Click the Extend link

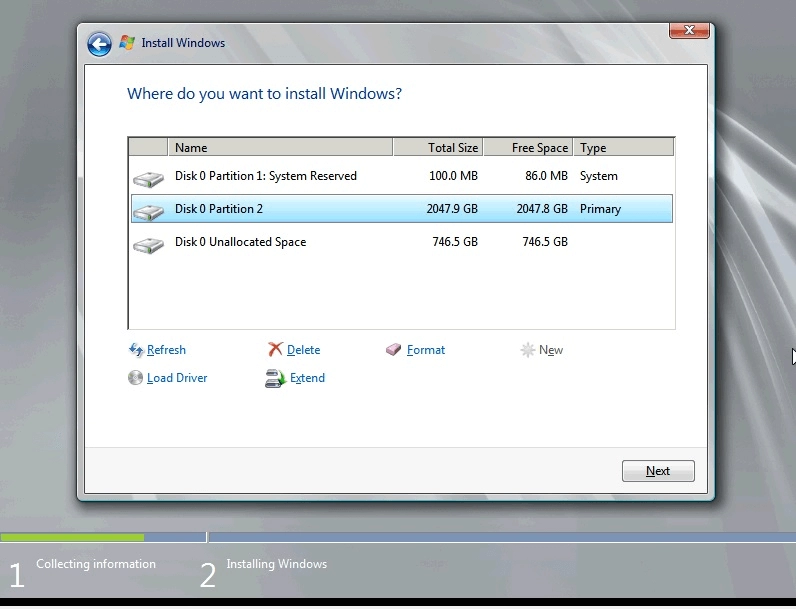[307, 378]
